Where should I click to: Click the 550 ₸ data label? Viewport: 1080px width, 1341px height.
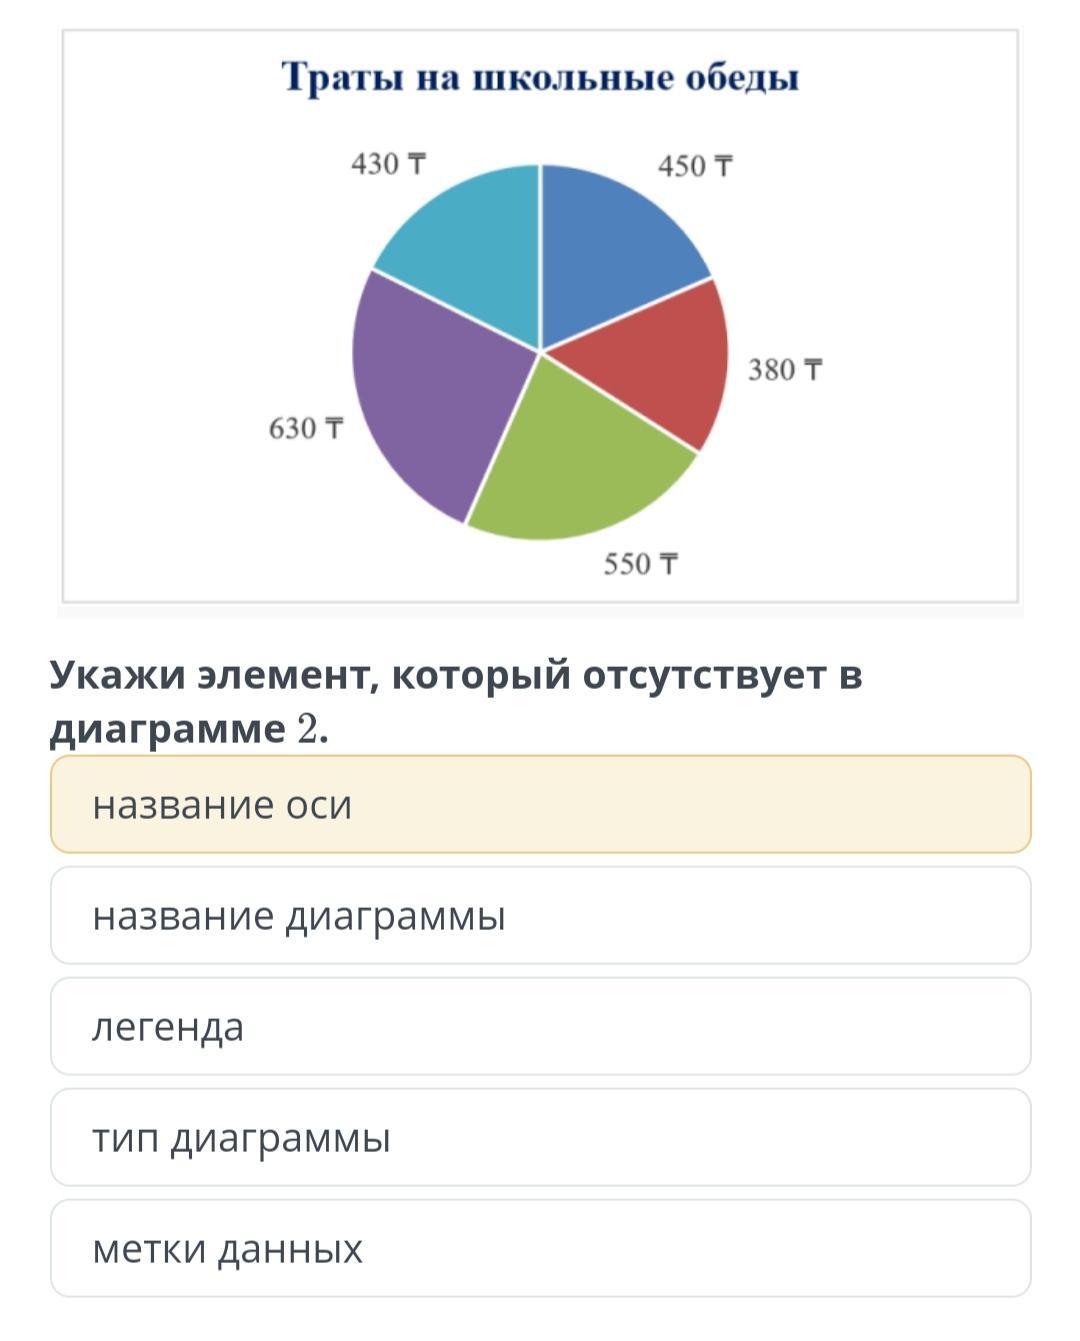click(x=641, y=565)
